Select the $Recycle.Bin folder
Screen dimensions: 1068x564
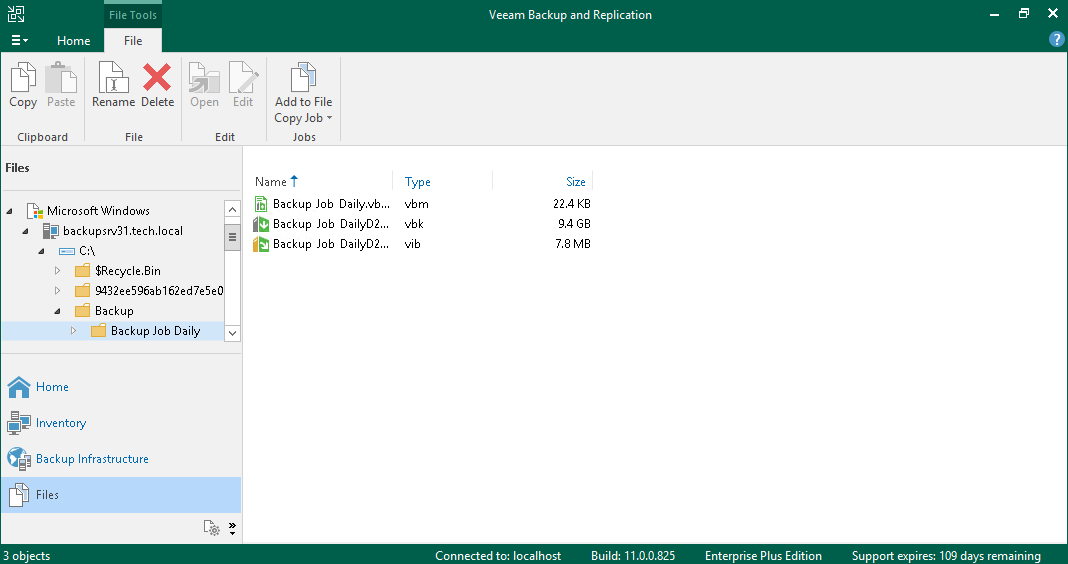click(128, 271)
